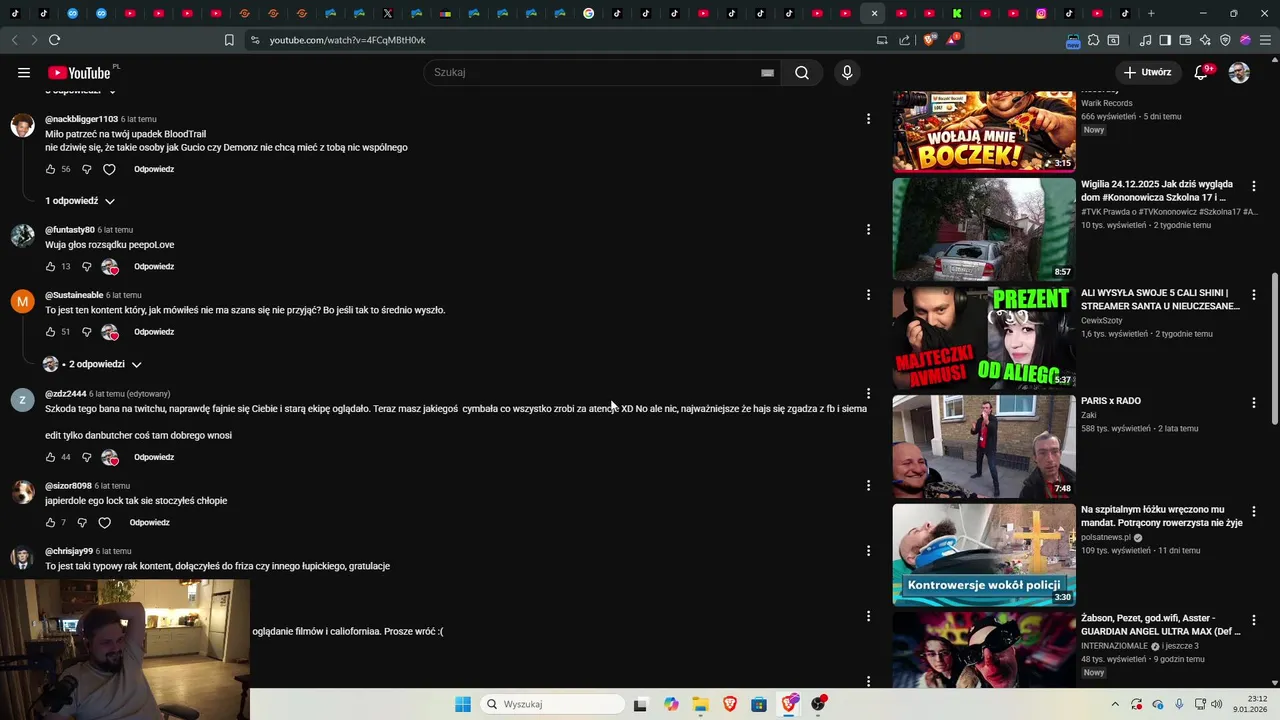Screen dimensions: 1280x720
Task: Toggle creator heart on @Sustaineable comment
Action: click(x=110, y=332)
